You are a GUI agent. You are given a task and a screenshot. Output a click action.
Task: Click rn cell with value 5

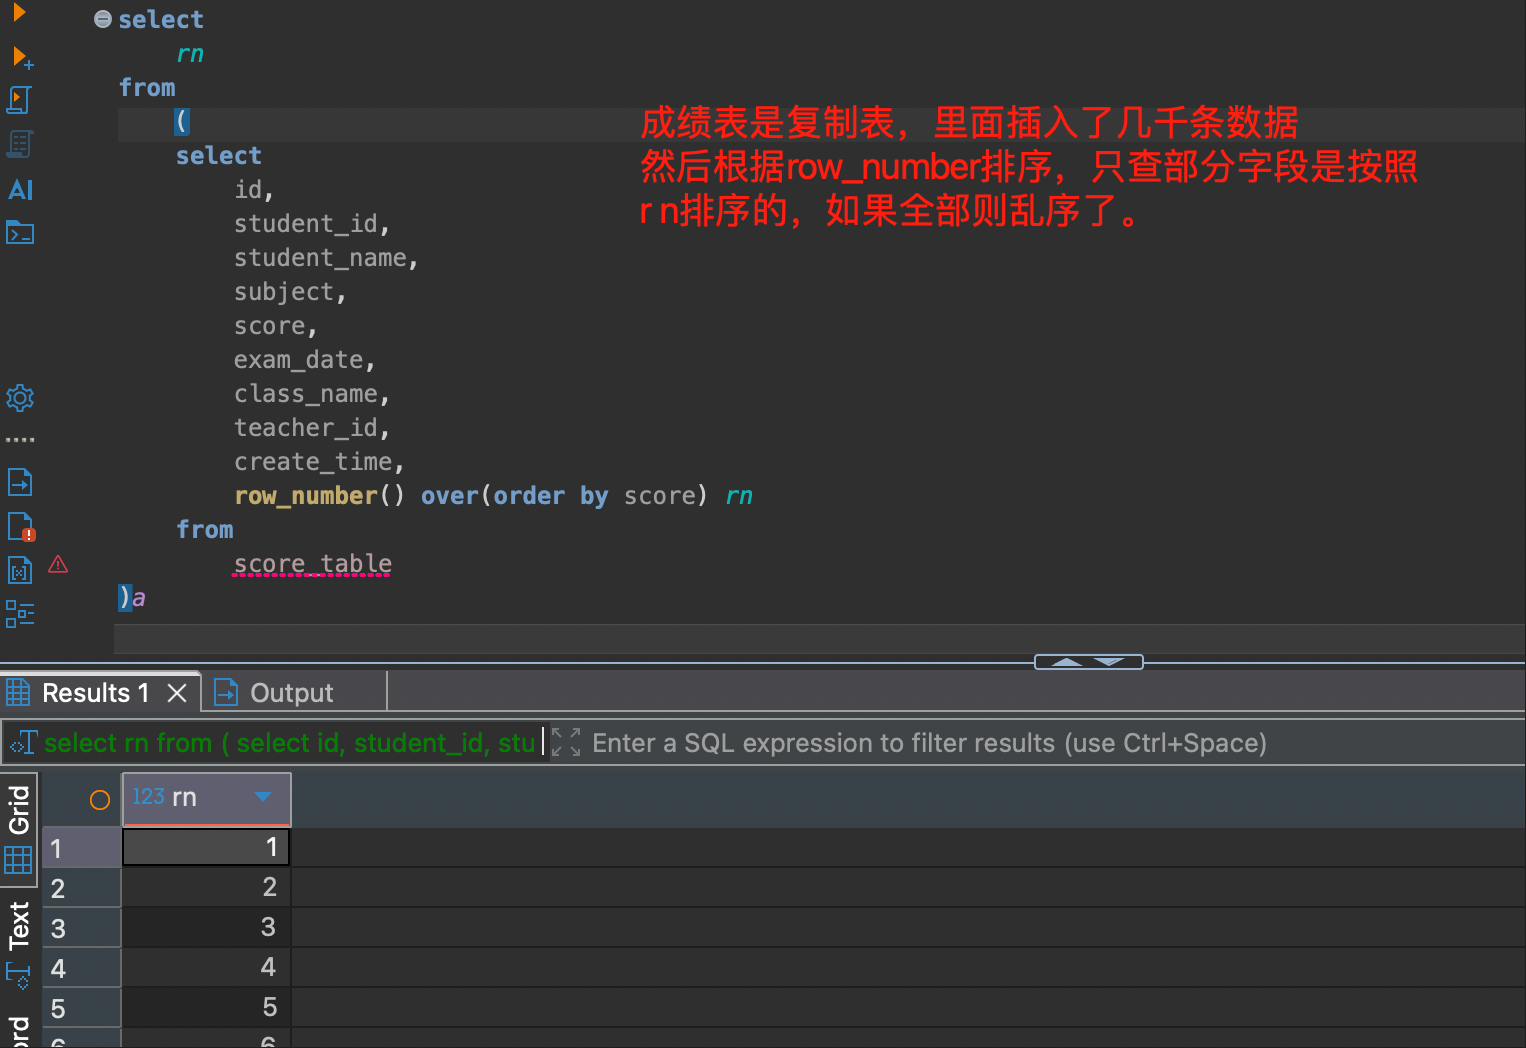click(x=206, y=1007)
